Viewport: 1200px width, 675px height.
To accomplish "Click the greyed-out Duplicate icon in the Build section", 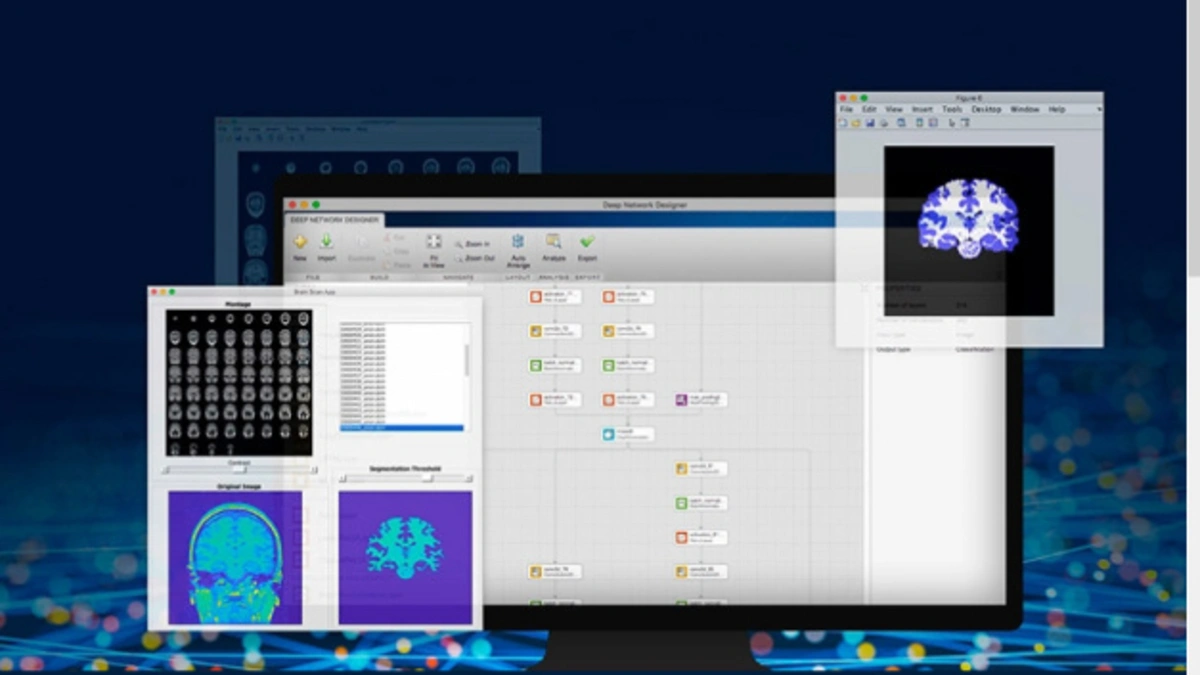I will click(x=362, y=243).
